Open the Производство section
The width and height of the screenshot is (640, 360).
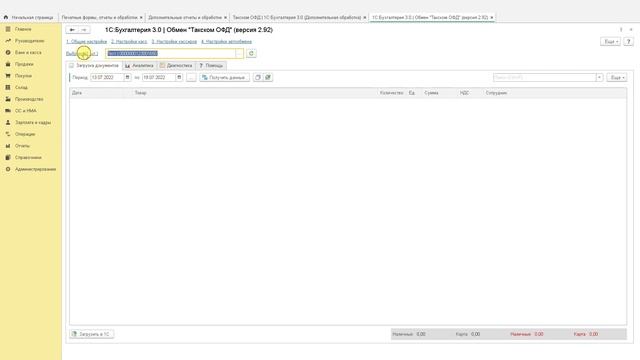pos(29,99)
